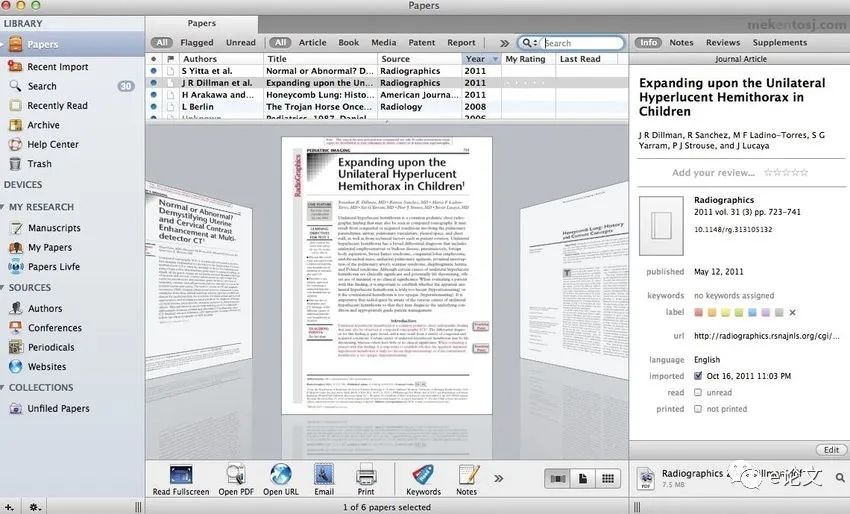Click the Edit button
The height and width of the screenshot is (514, 850).
831,450
